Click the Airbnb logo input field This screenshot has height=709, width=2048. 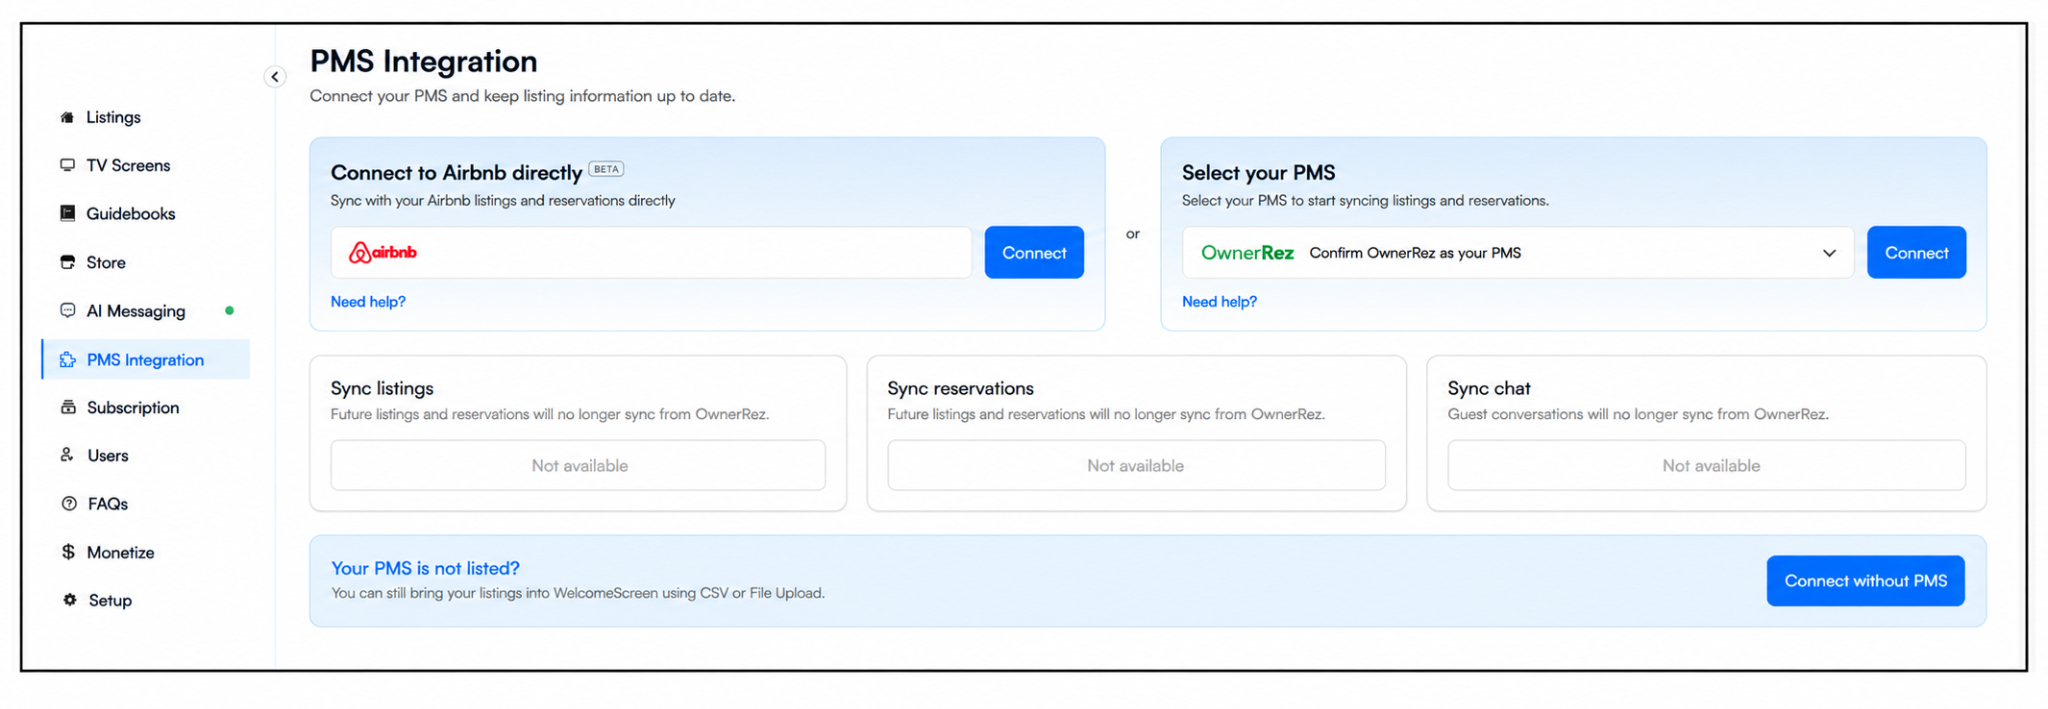pyautogui.click(x=651, y=252)
